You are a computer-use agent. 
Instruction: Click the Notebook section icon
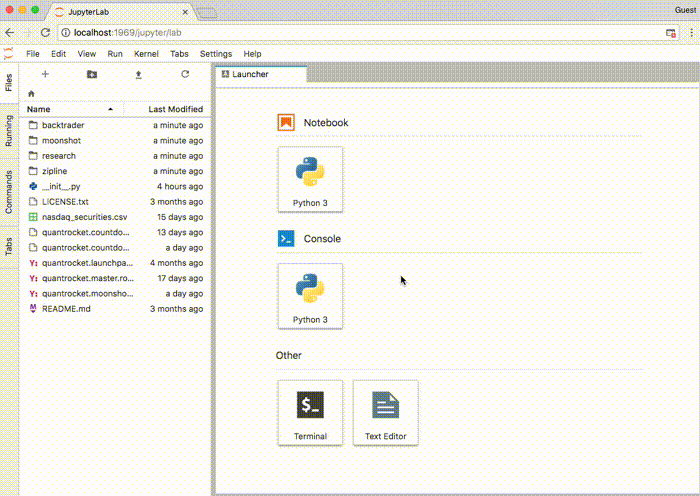click(286, 122)
